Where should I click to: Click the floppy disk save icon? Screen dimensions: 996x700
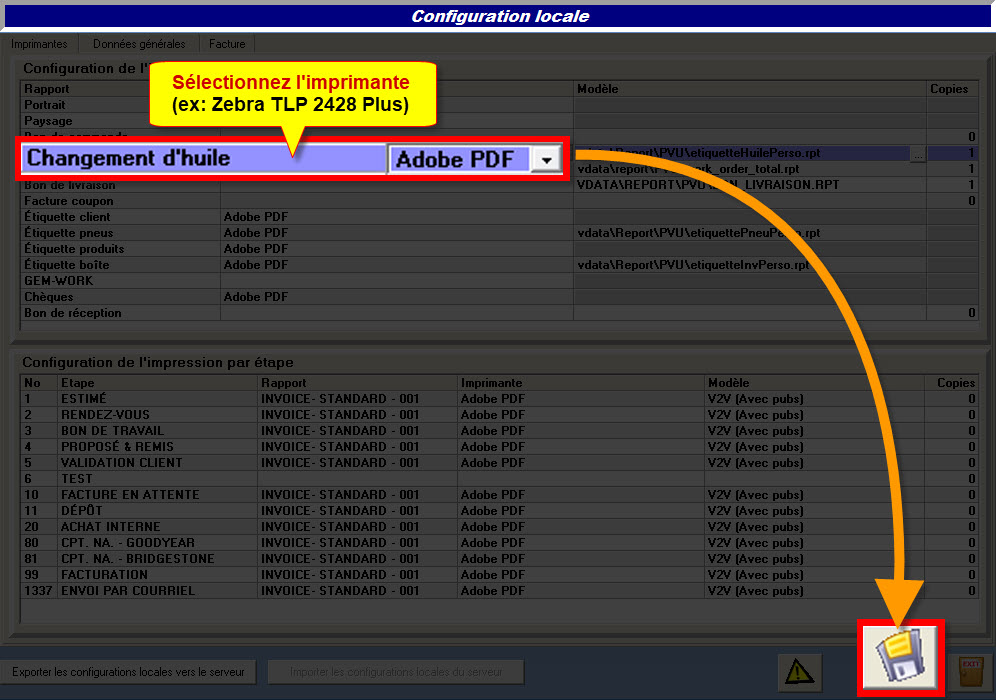[x=900, y=660]
